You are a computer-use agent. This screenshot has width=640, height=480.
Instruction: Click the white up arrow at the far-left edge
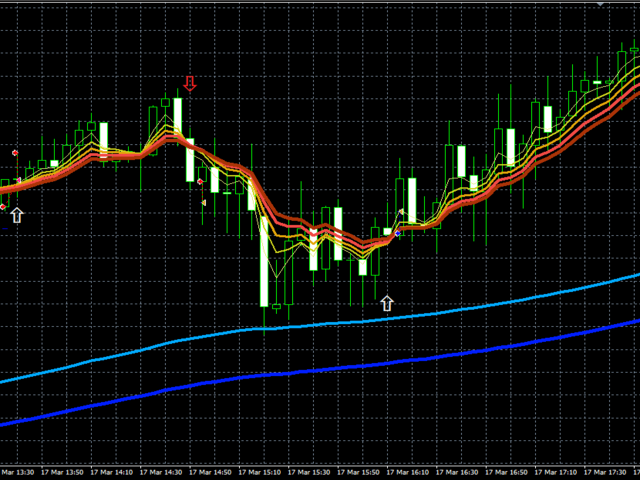tap(16, 213)
